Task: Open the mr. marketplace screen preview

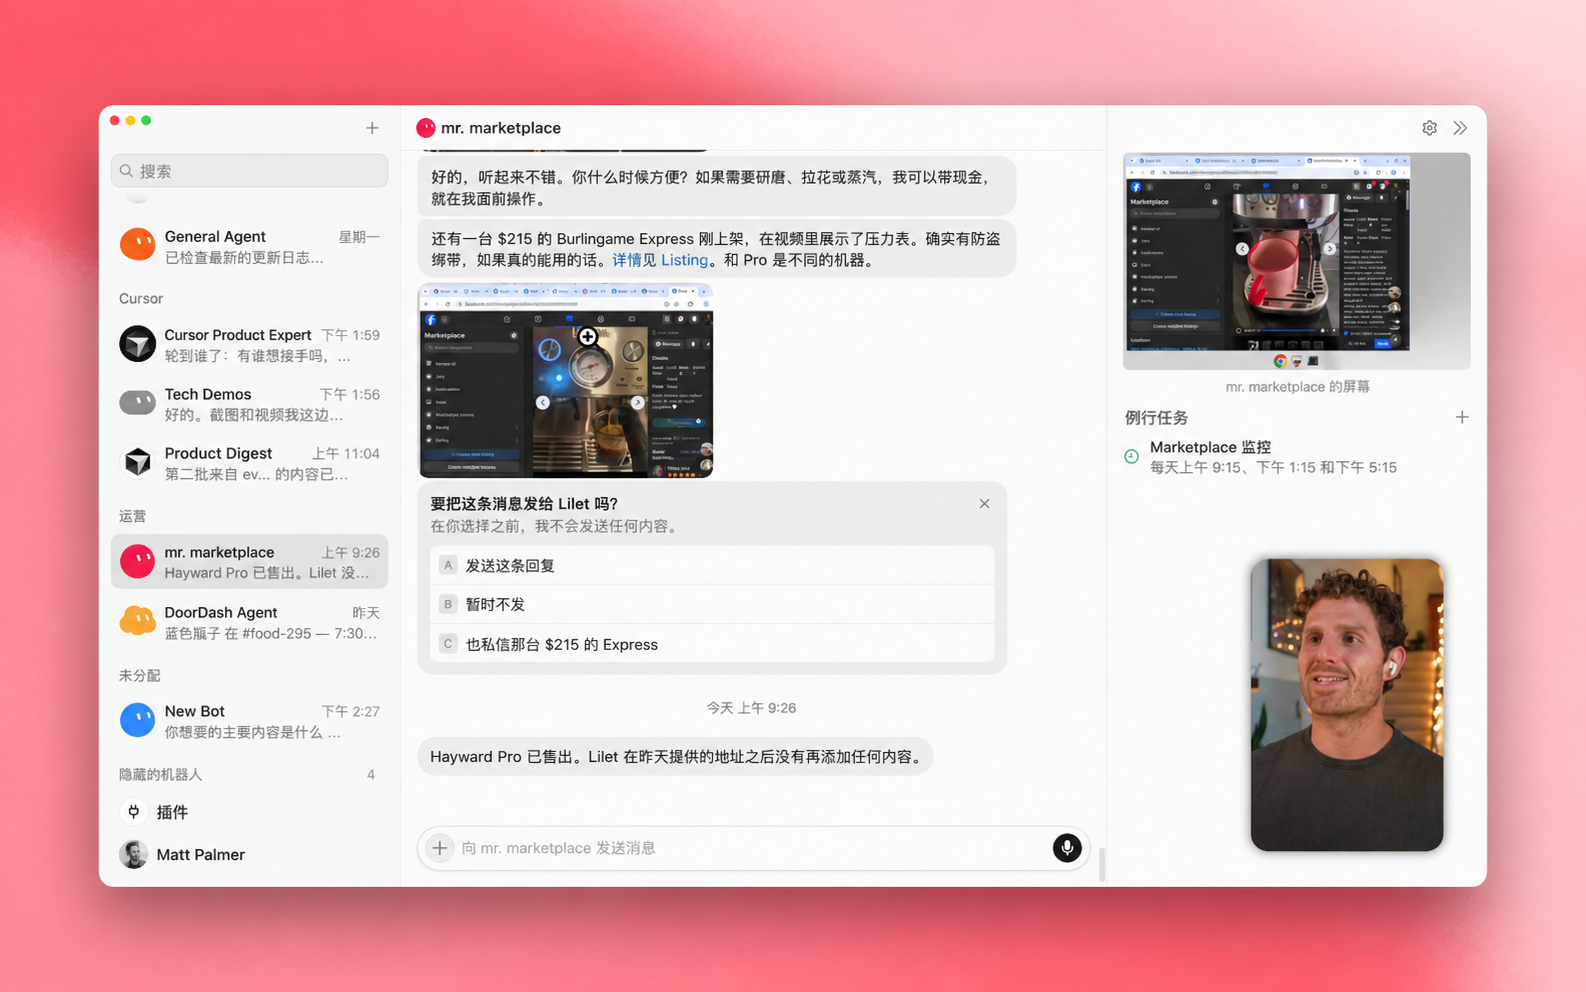Action: click(x=1296, y=261)
